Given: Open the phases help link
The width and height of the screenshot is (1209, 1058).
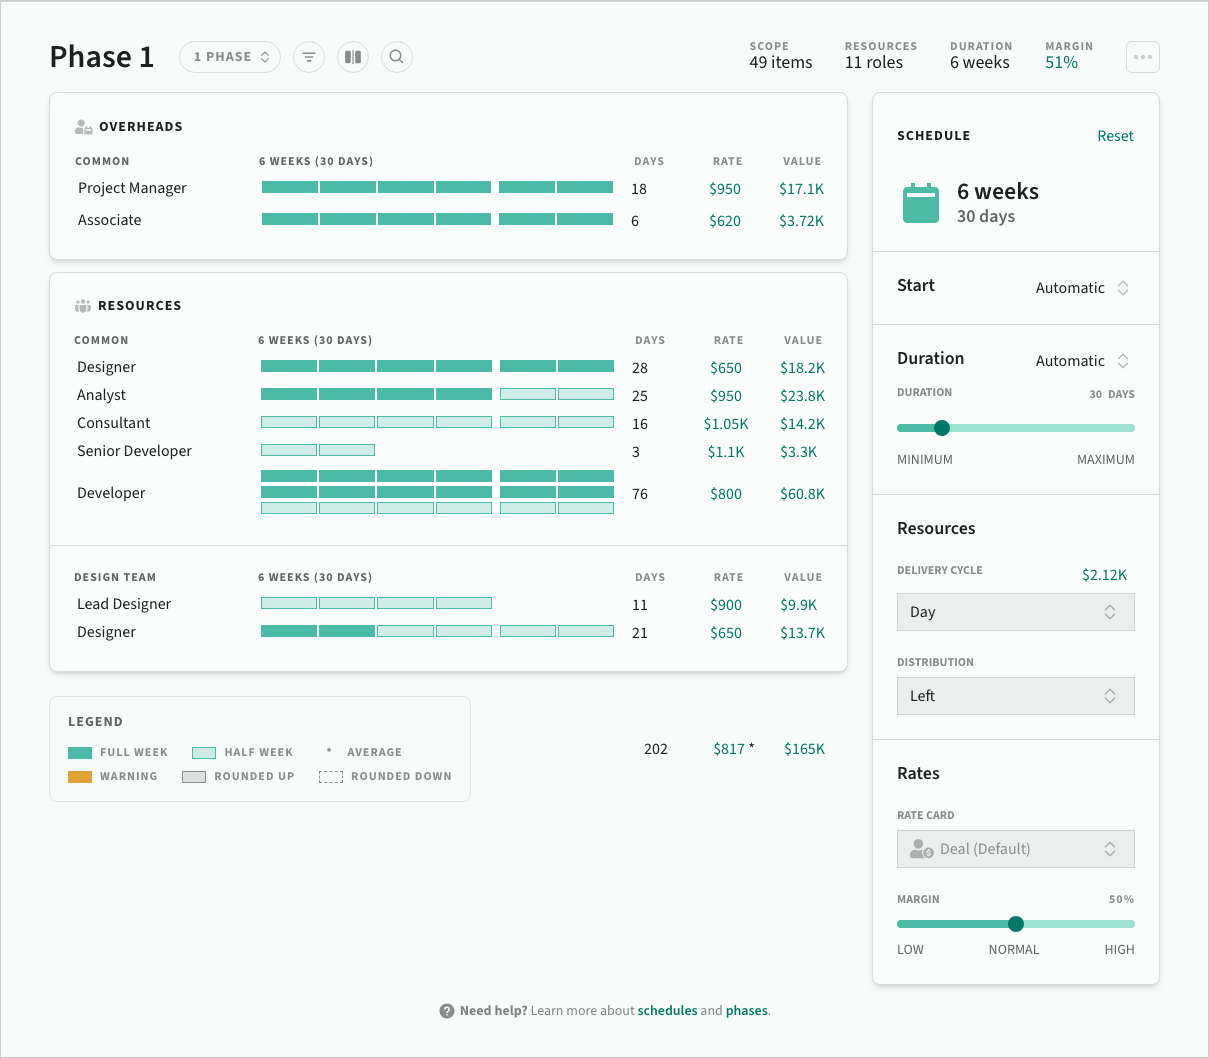Looking at the screenshot, I should 747,1011.
